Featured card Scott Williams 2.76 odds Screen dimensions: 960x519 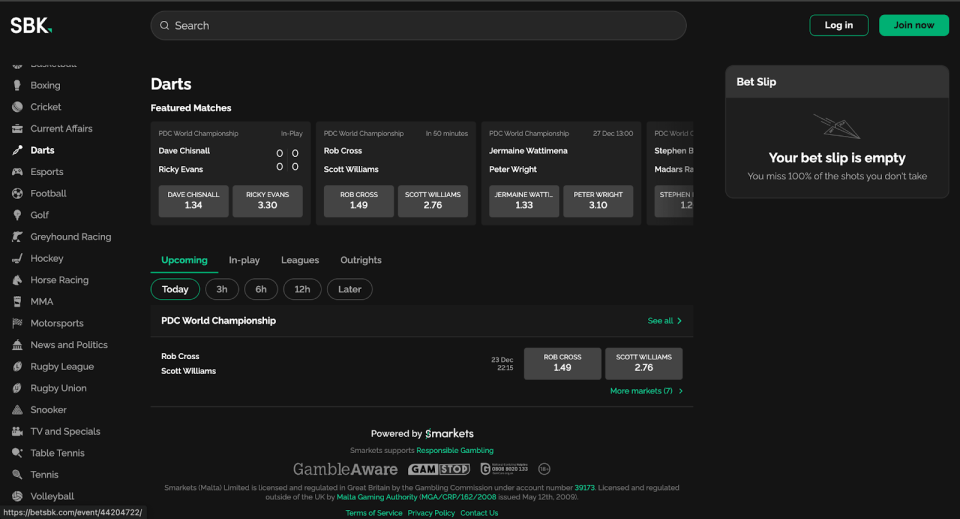pos(433,201)
